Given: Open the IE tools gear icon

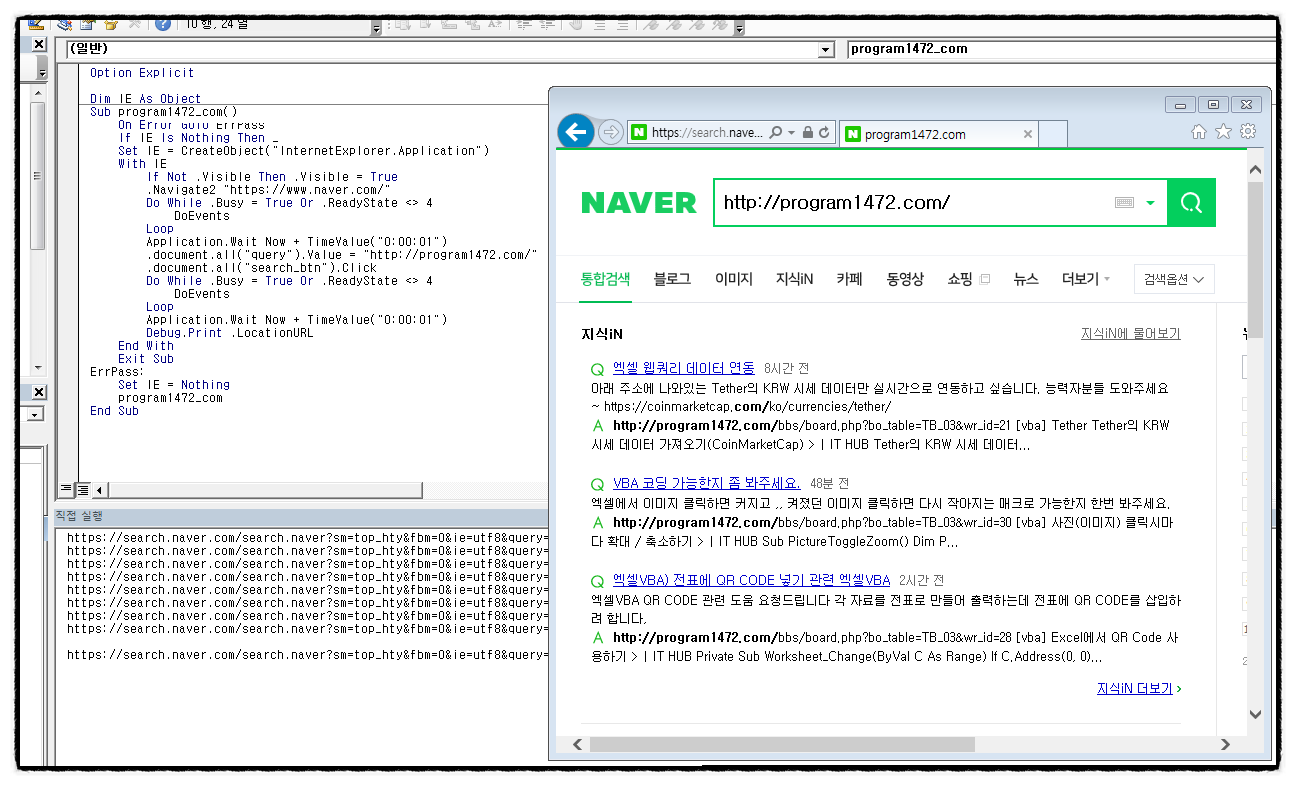Looking at the screenshot, I should pos(1247,132).
